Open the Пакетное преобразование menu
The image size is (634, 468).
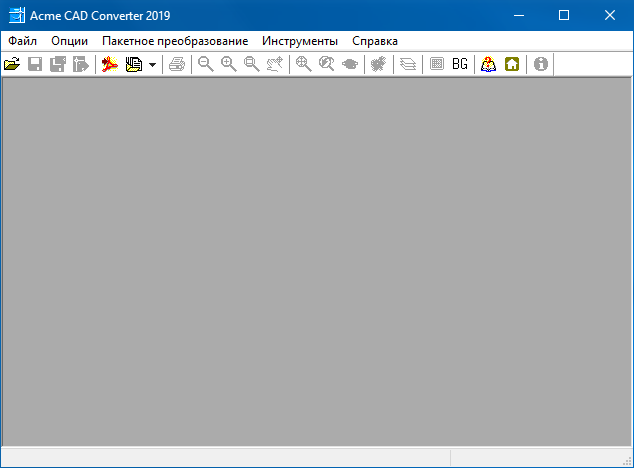(175, 41)
